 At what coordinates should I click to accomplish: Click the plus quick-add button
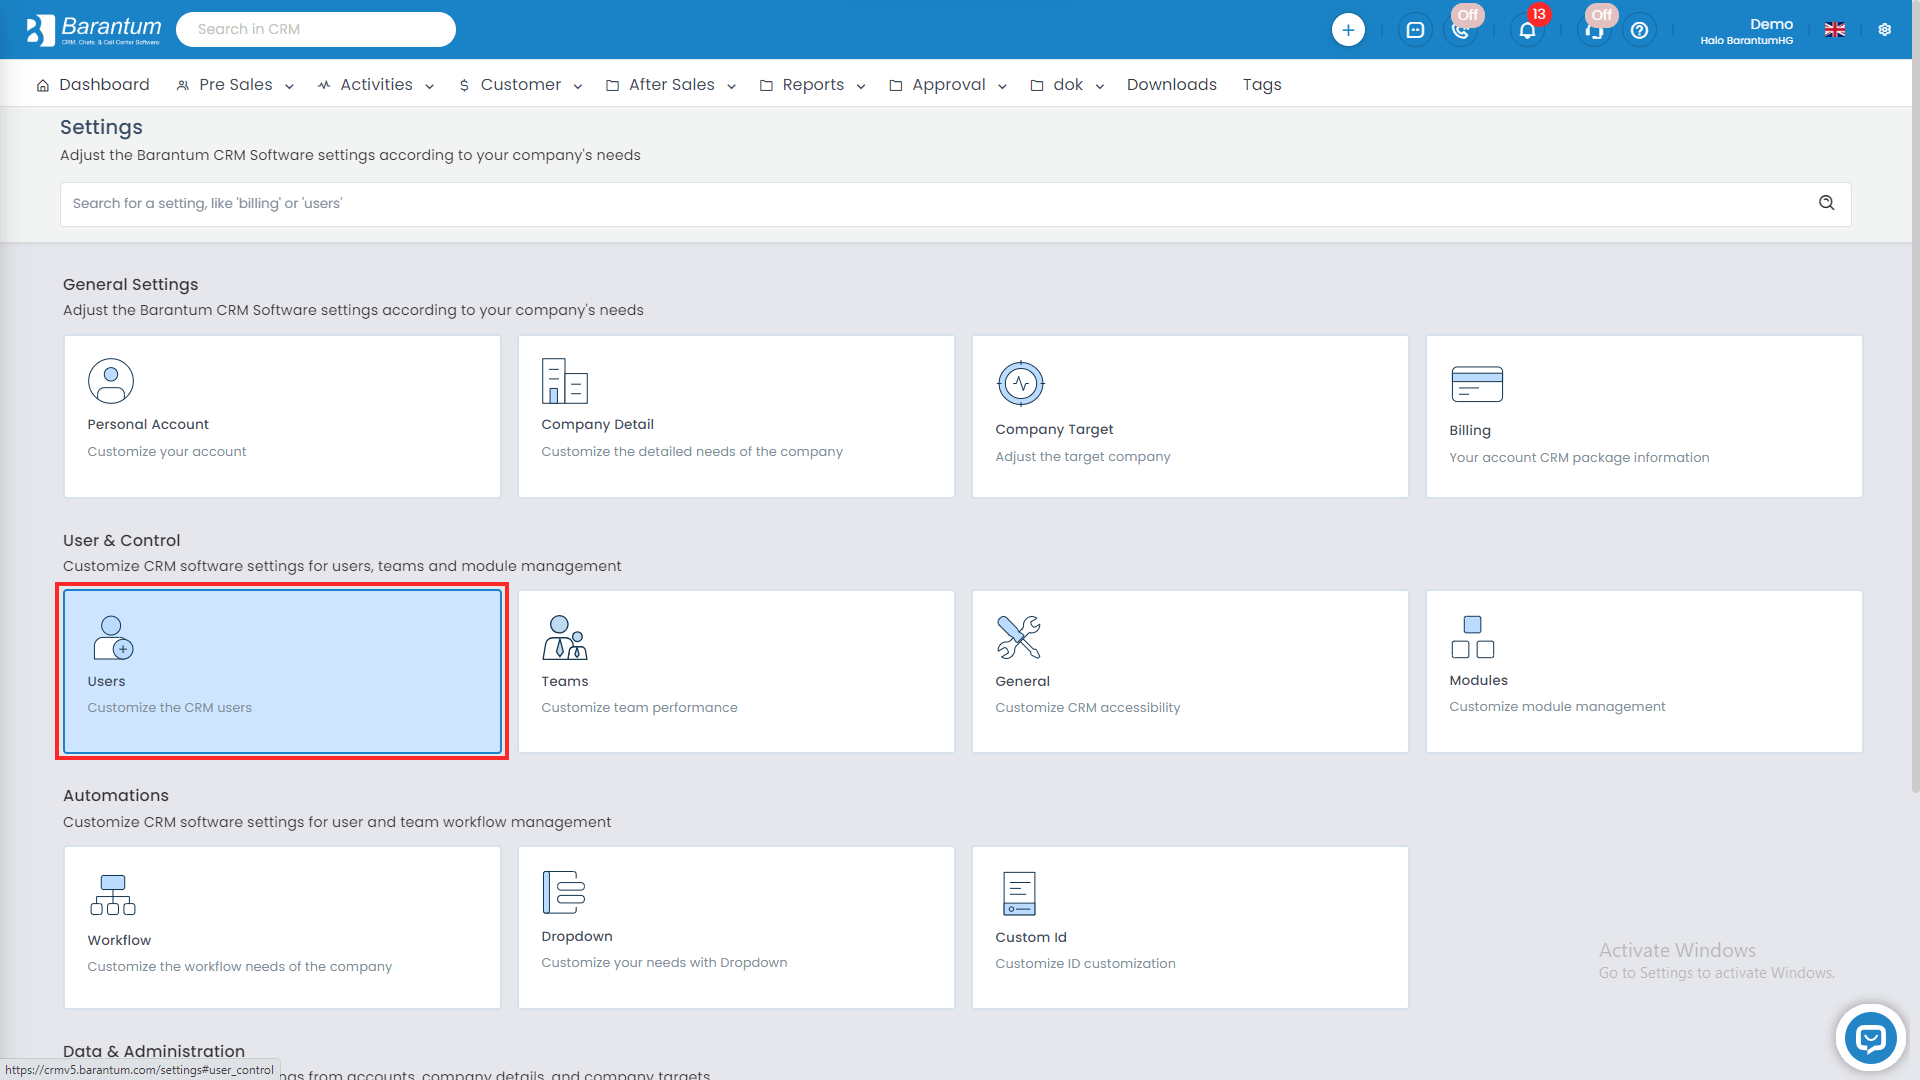coord(1348,30)
